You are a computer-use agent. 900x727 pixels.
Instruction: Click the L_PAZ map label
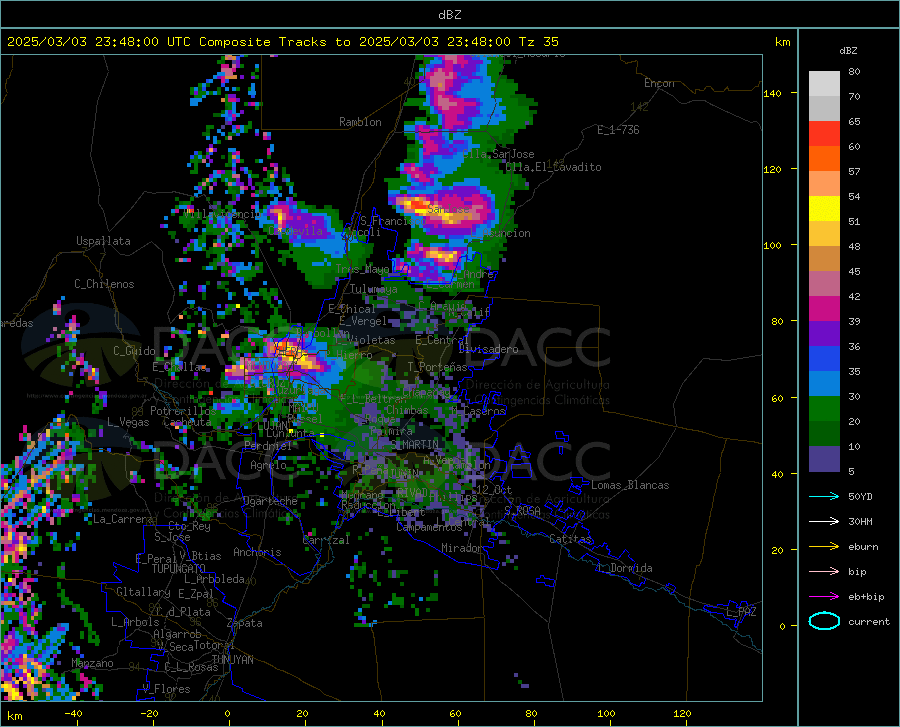click(741, 612)
